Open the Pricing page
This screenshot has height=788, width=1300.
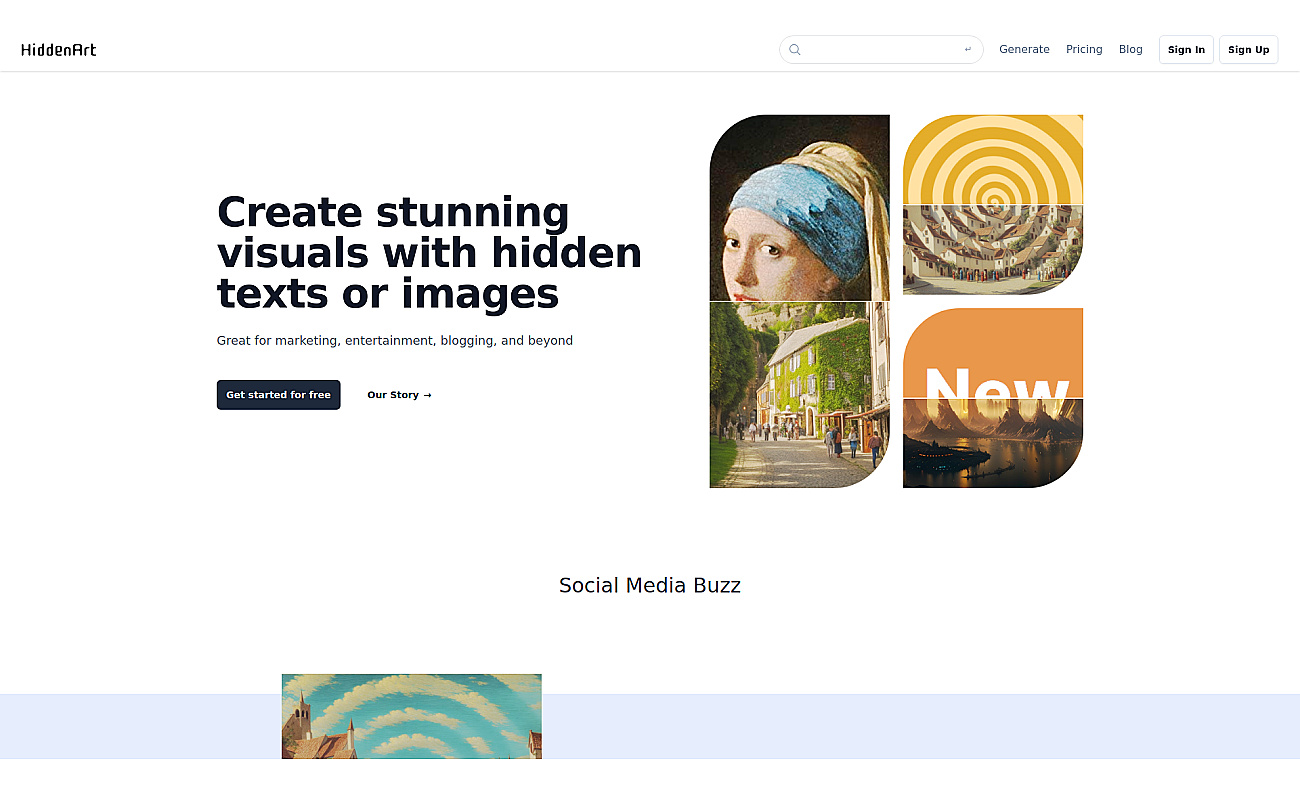point(1084,49)
